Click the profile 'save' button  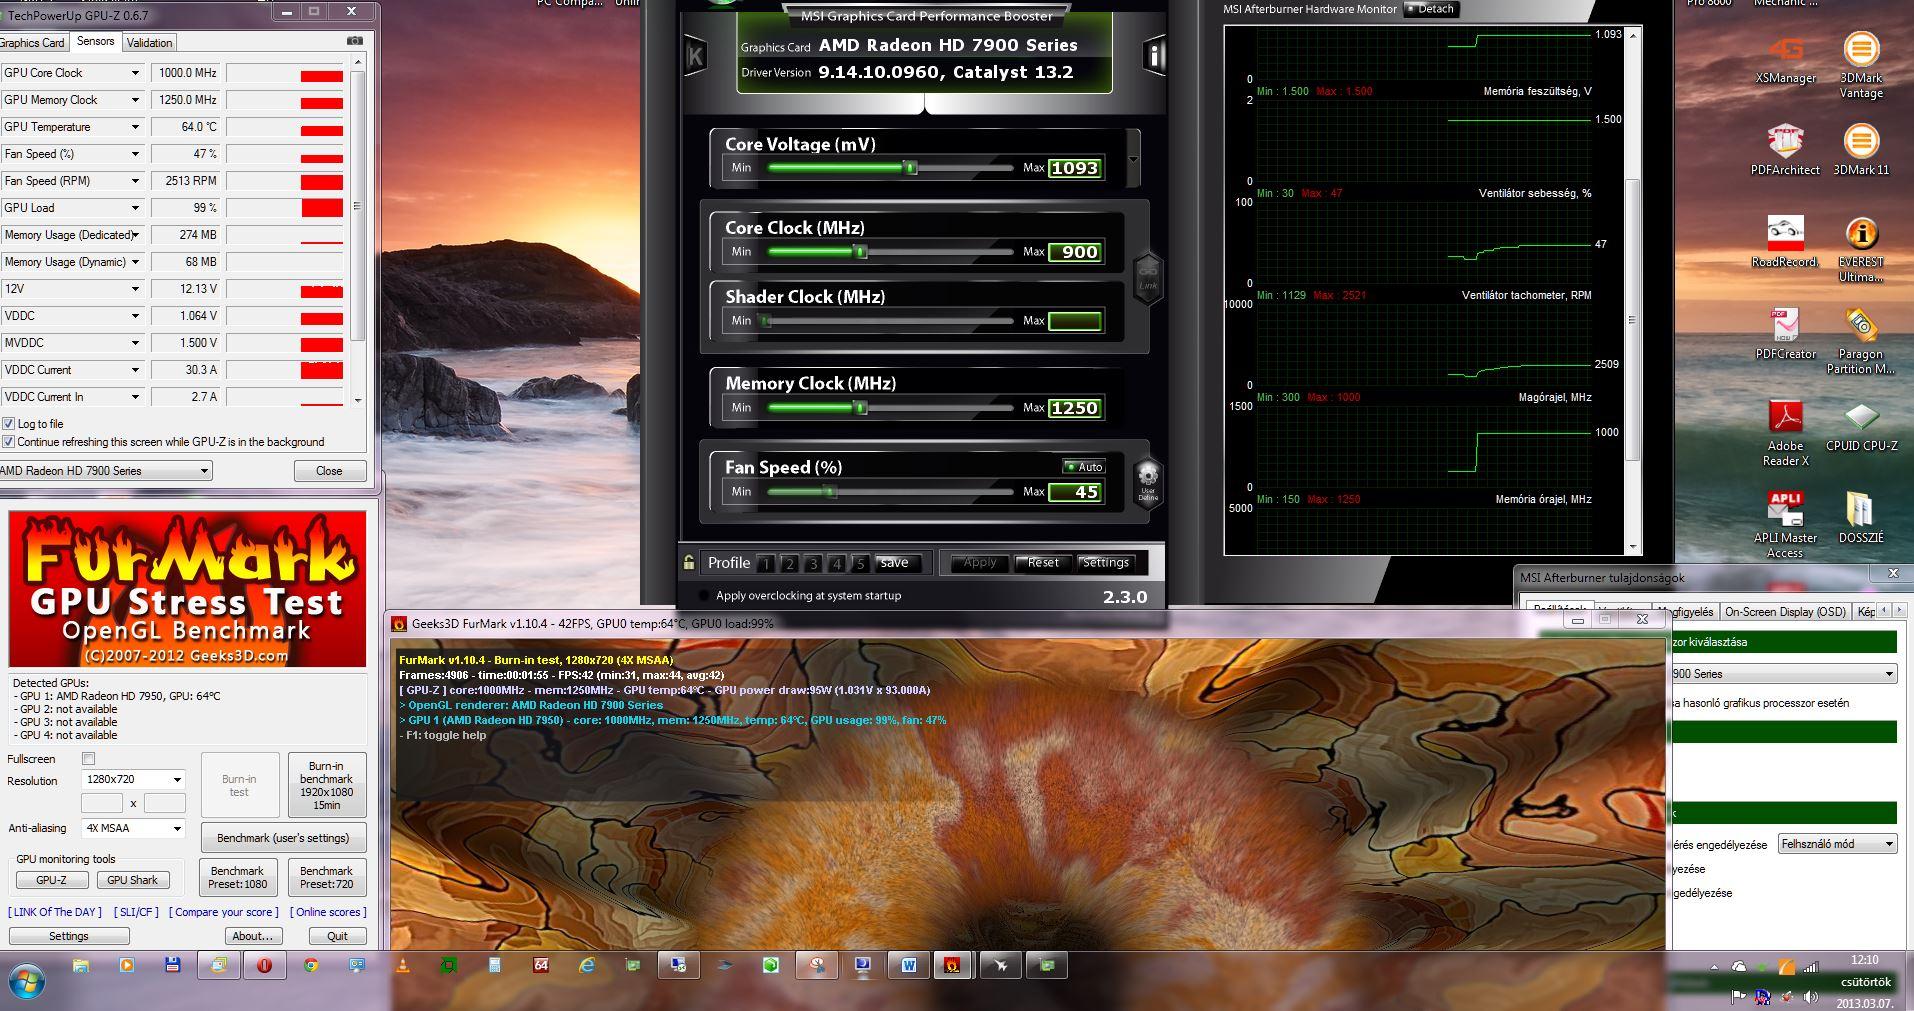click(x=894, y=563)
